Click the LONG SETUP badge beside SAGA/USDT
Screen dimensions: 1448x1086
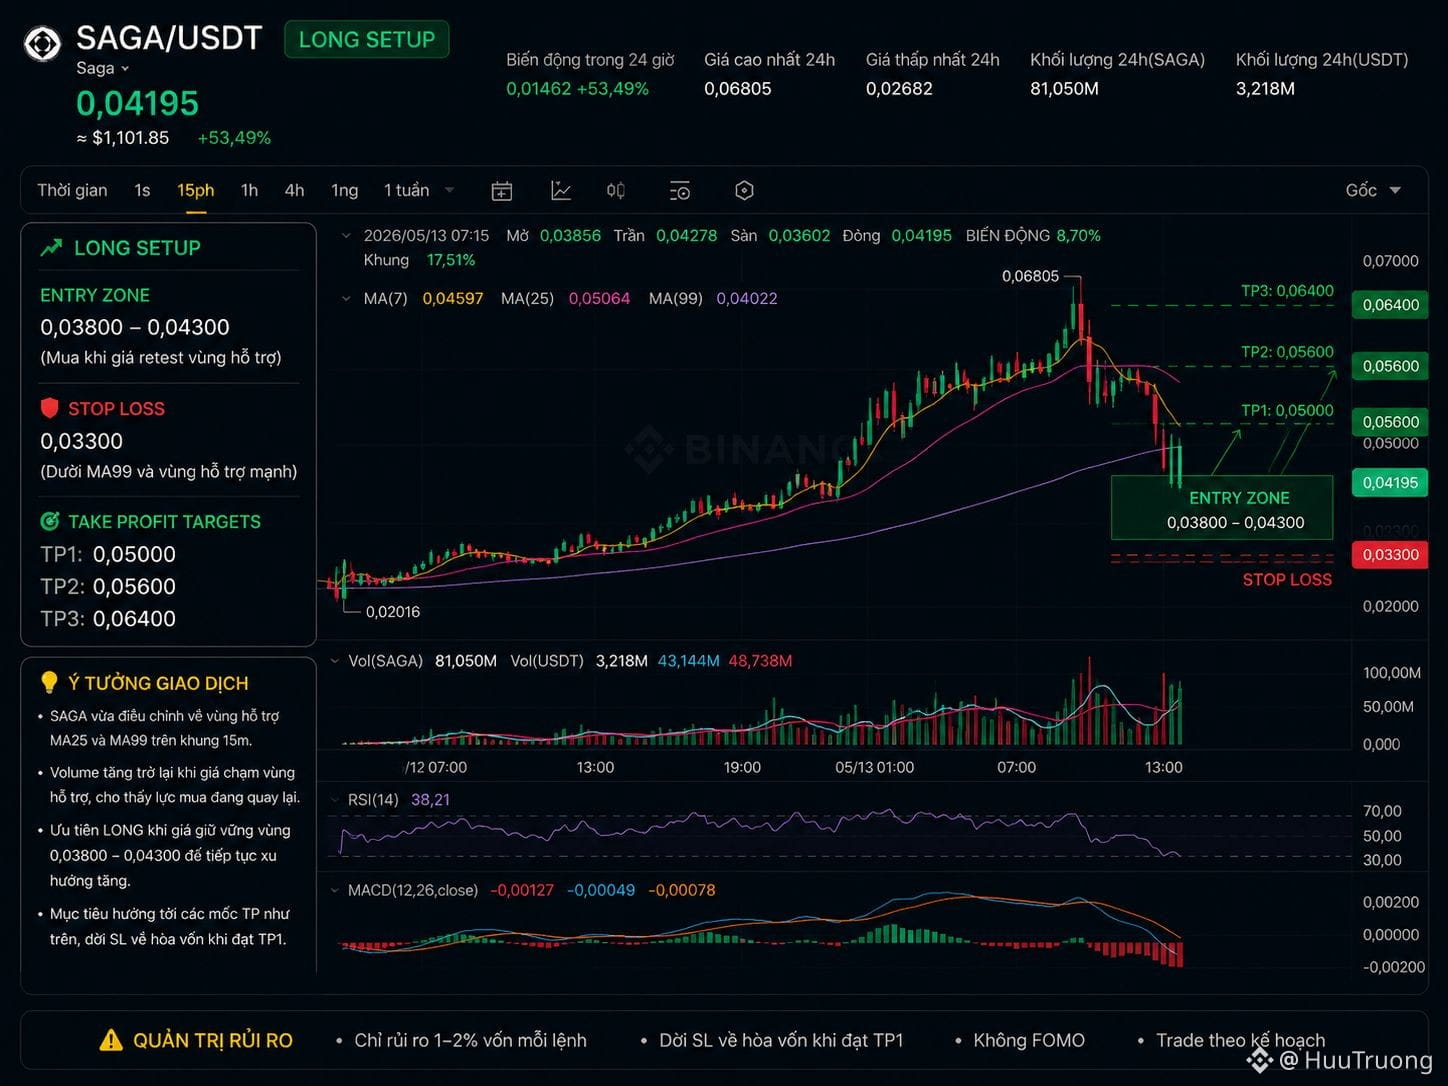tap(367, 39)
